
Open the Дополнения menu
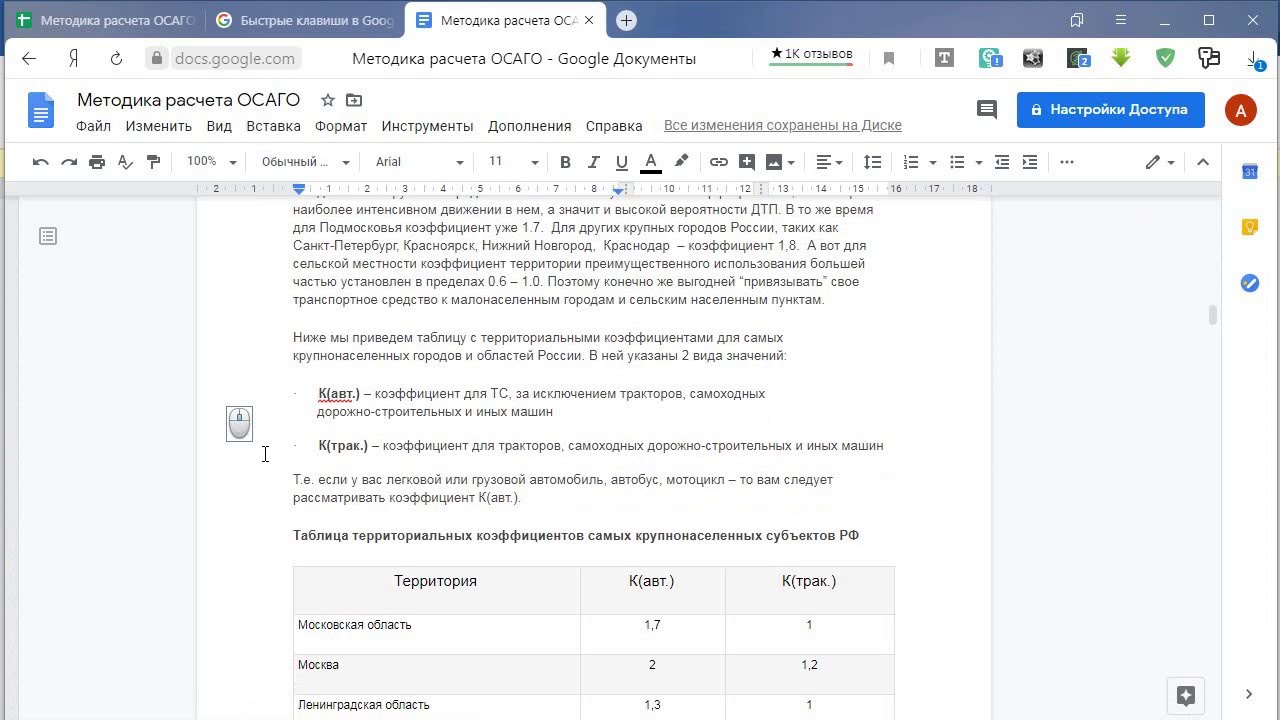pyautogui.click(x=529, y=126)
